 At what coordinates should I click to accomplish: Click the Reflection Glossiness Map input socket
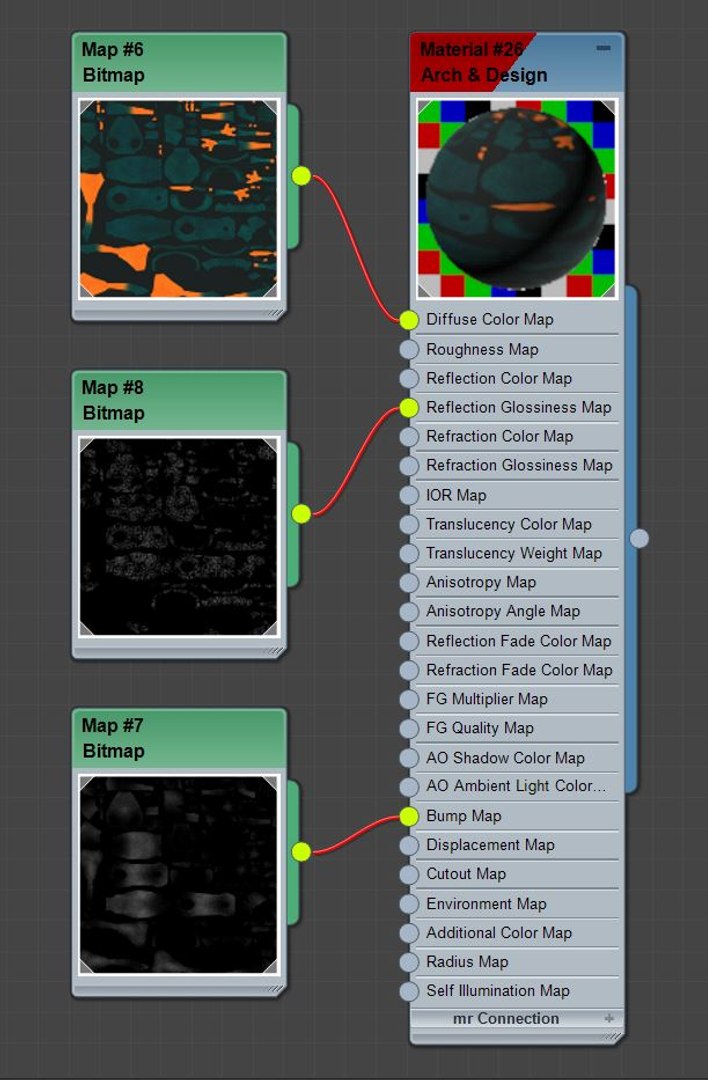pyautogui.click(x=408, y=407)
